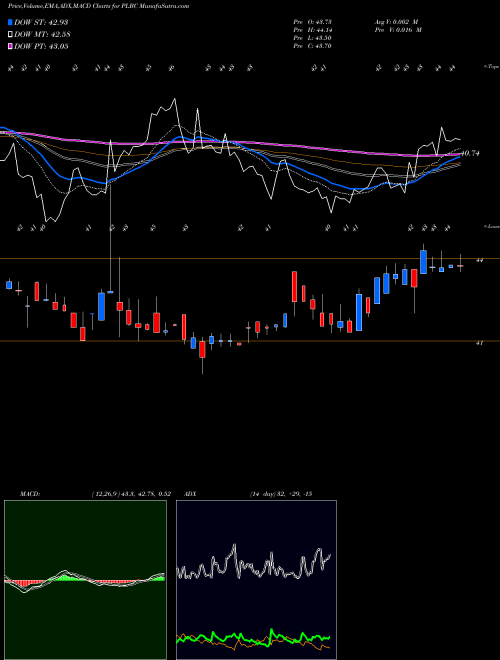This screenshot has height=660, width=500.
Task: Click the large red candle in mid-chart rally
Action: click(295, 287)
